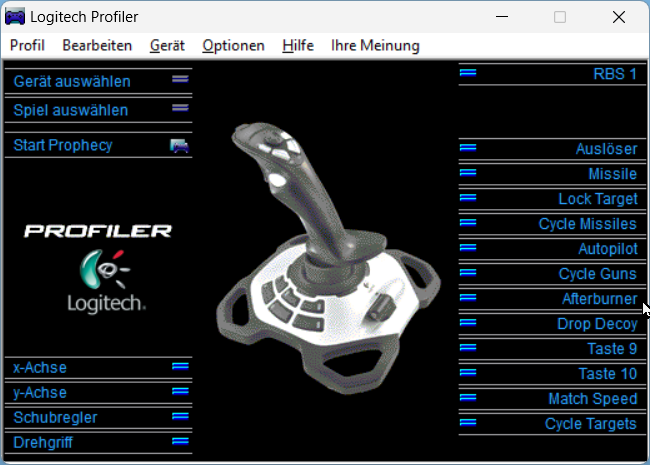Click Gerät auswählen label
650x465 pixels.
pyautogui.click(x=72, y=81)
